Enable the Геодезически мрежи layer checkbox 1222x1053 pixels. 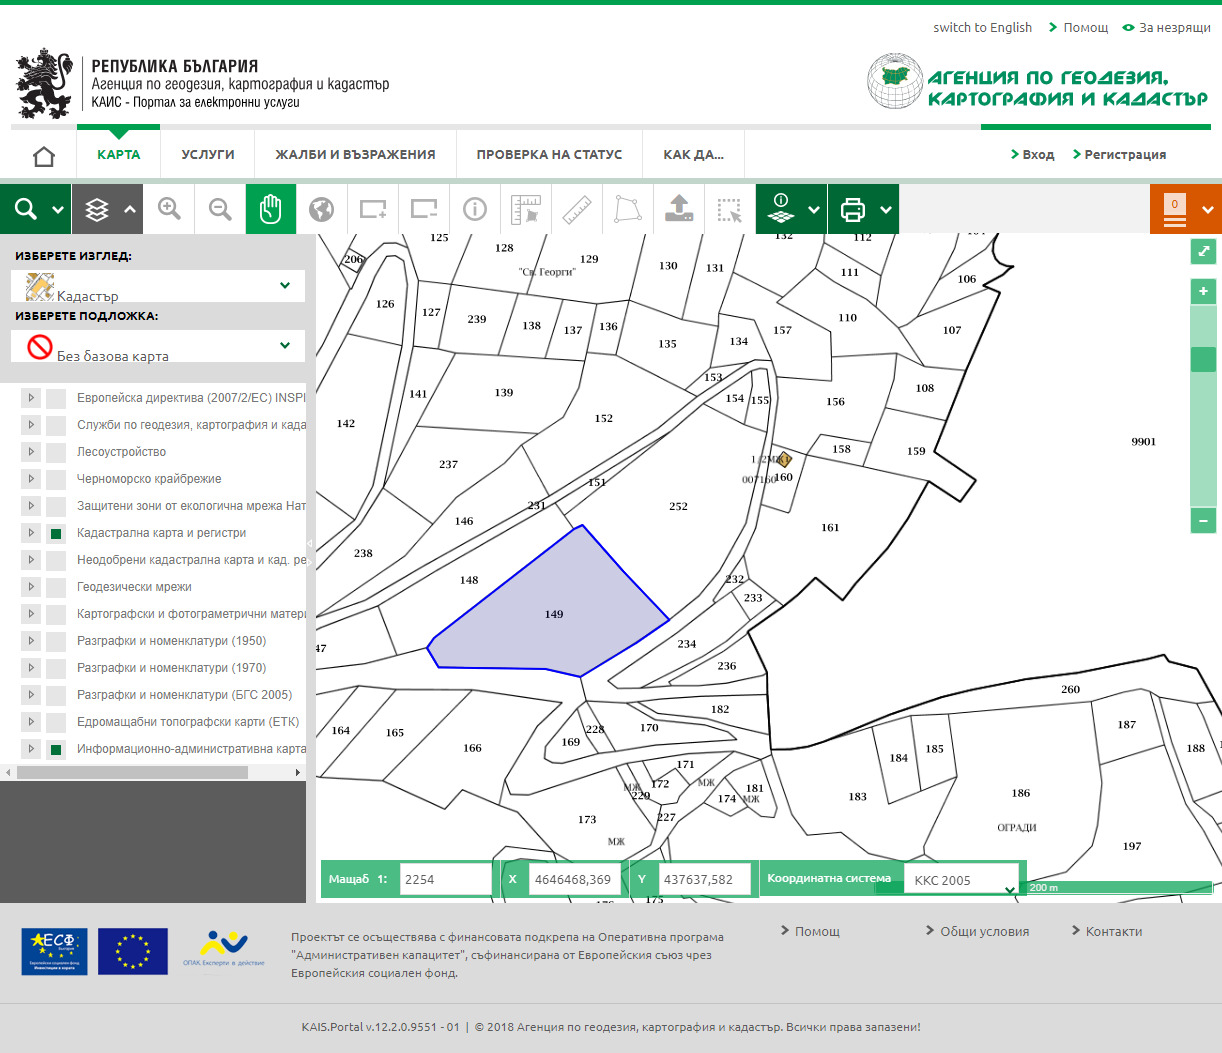coord(56,588)
